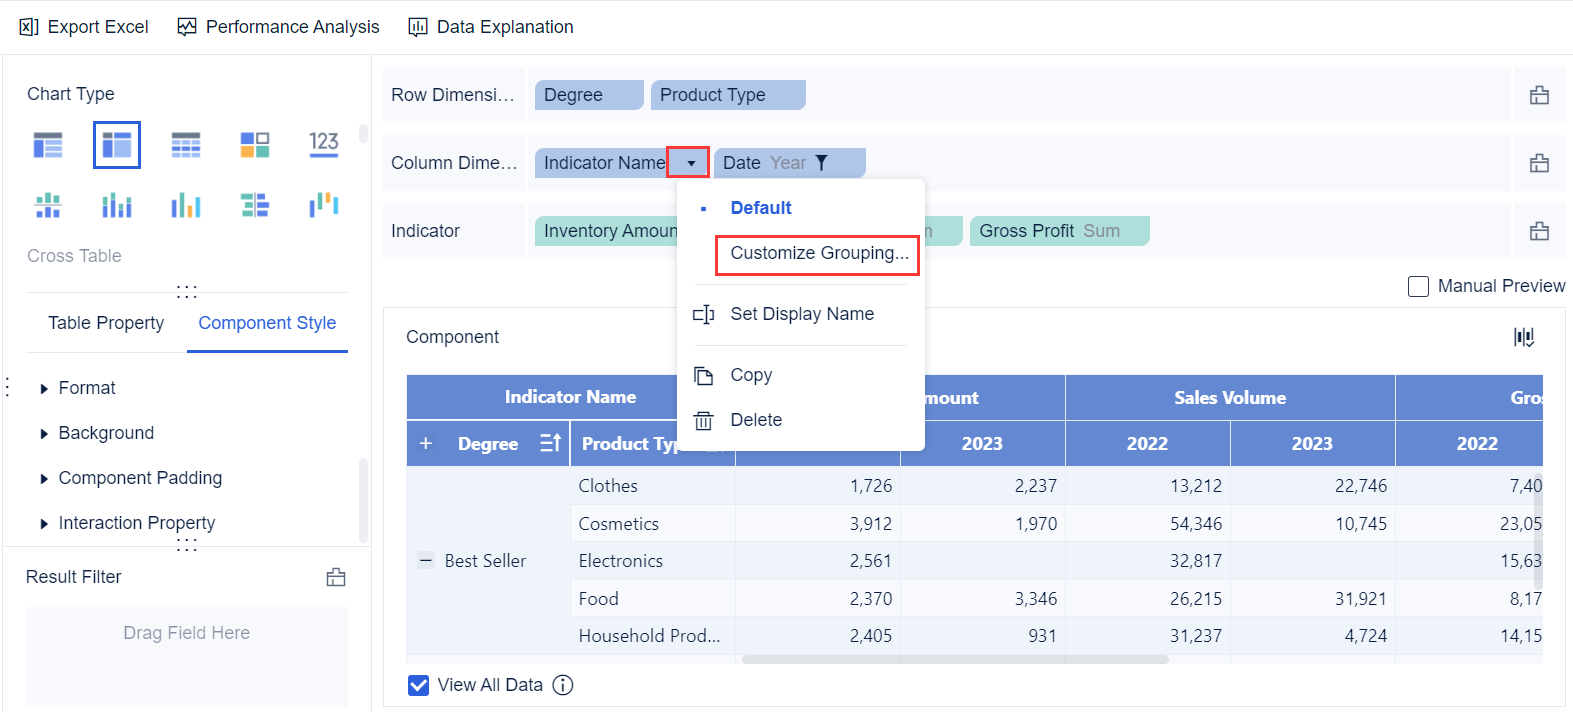Select Copy from the field menu
Screen dimensions: 1573x712
(751, 375)
